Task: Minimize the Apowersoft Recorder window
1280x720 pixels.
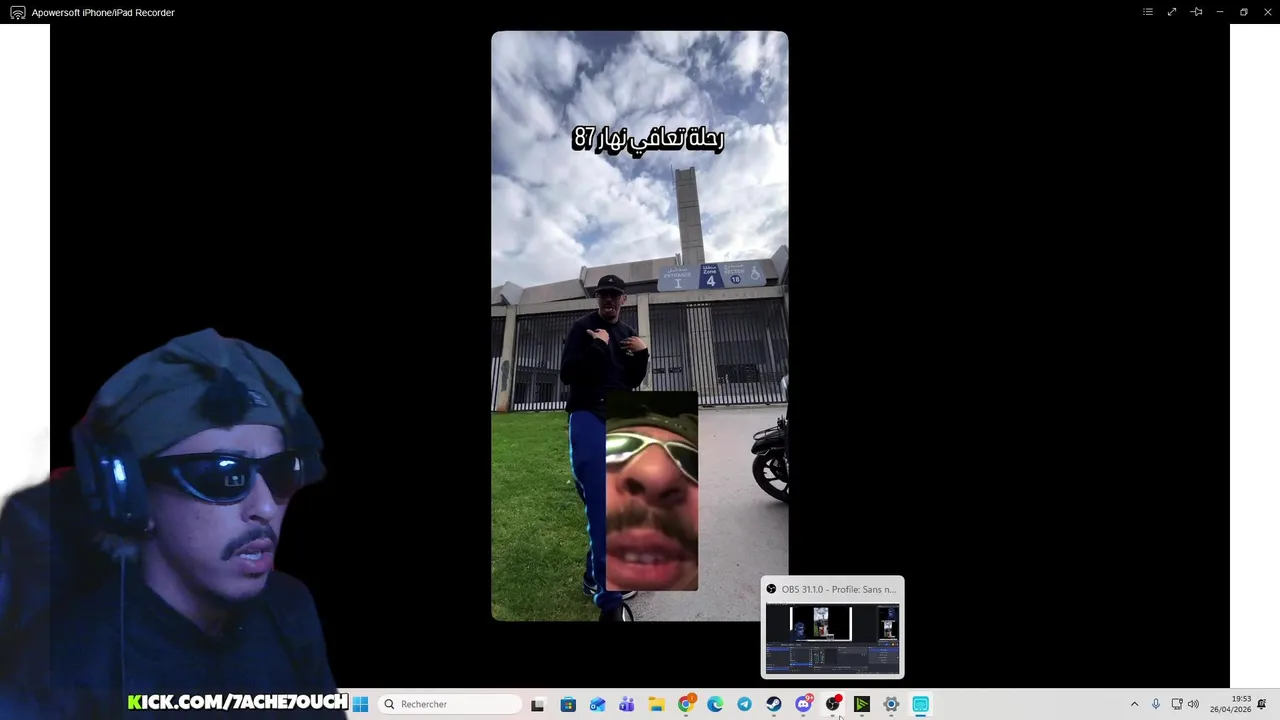Action: 1220,12
